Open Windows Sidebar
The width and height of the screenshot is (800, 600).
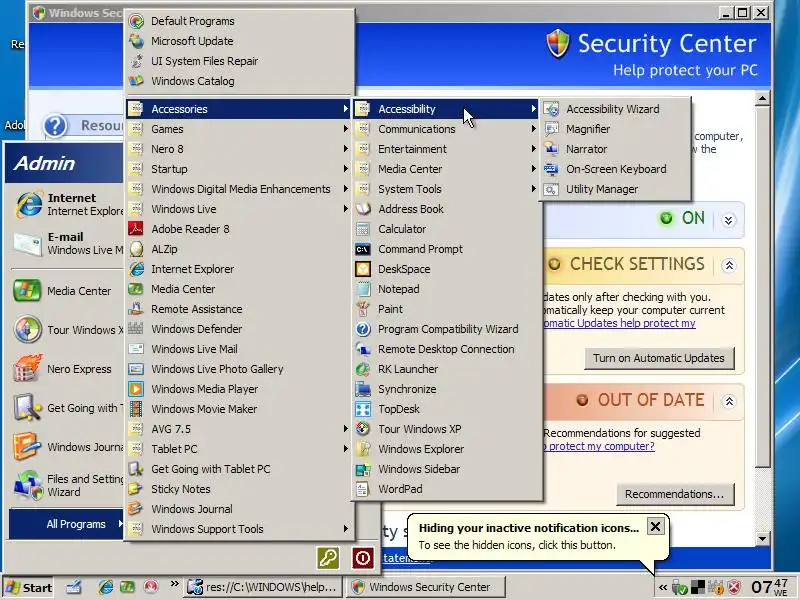click(x=446, y=469)
